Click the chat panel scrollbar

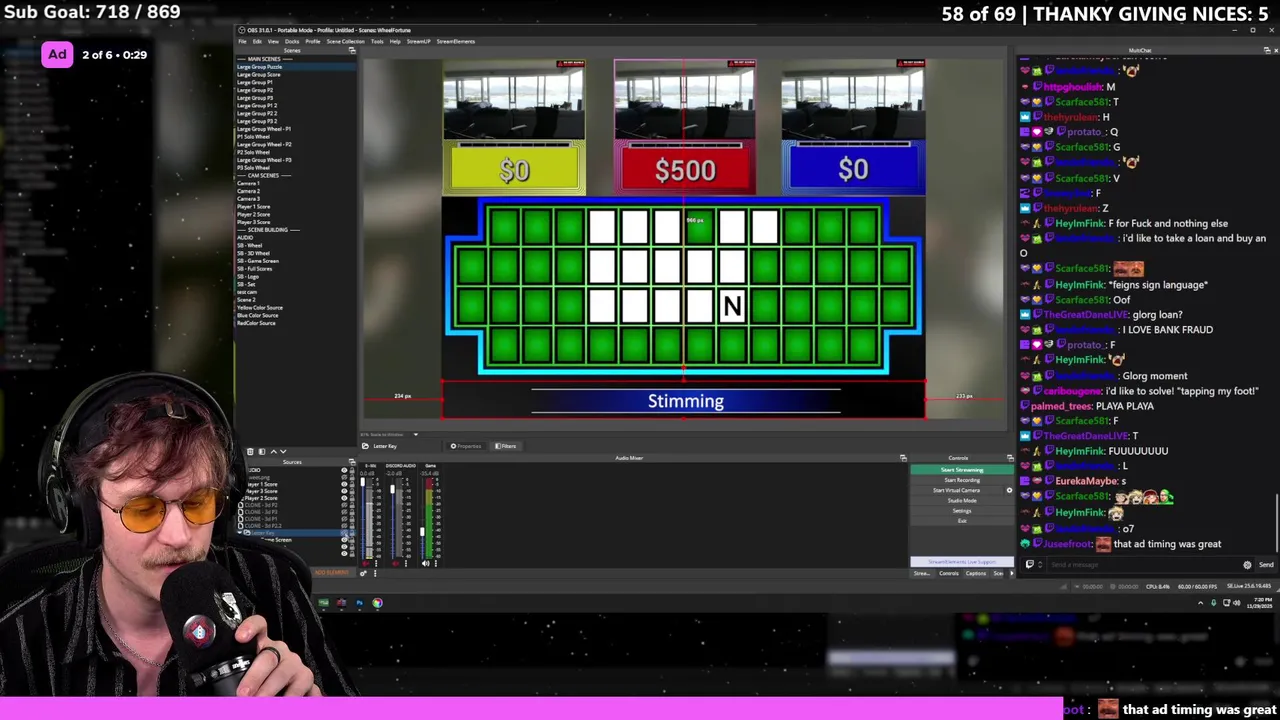pos(1277,522)
